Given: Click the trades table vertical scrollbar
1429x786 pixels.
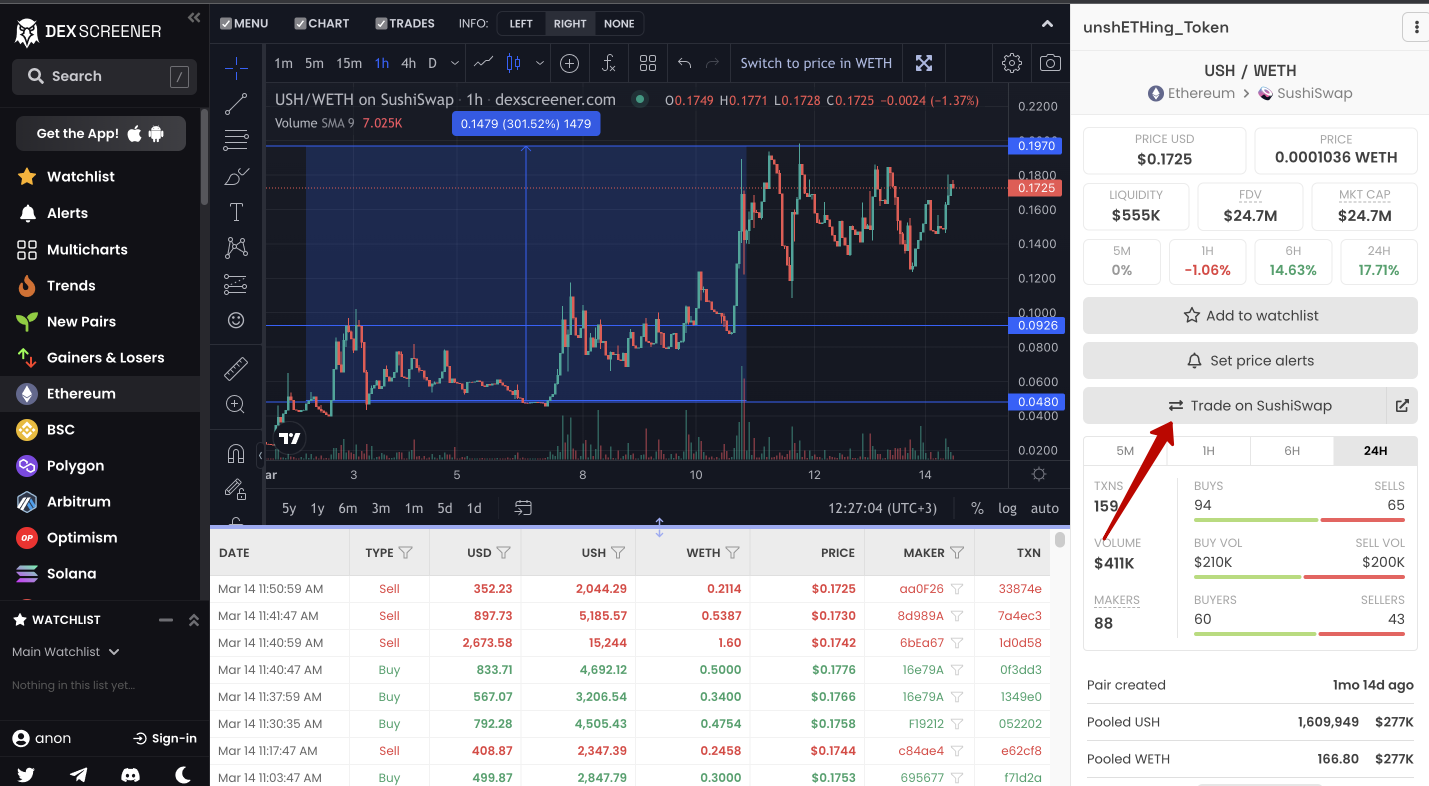Looking at the screenshot, I should point(1060,541).
